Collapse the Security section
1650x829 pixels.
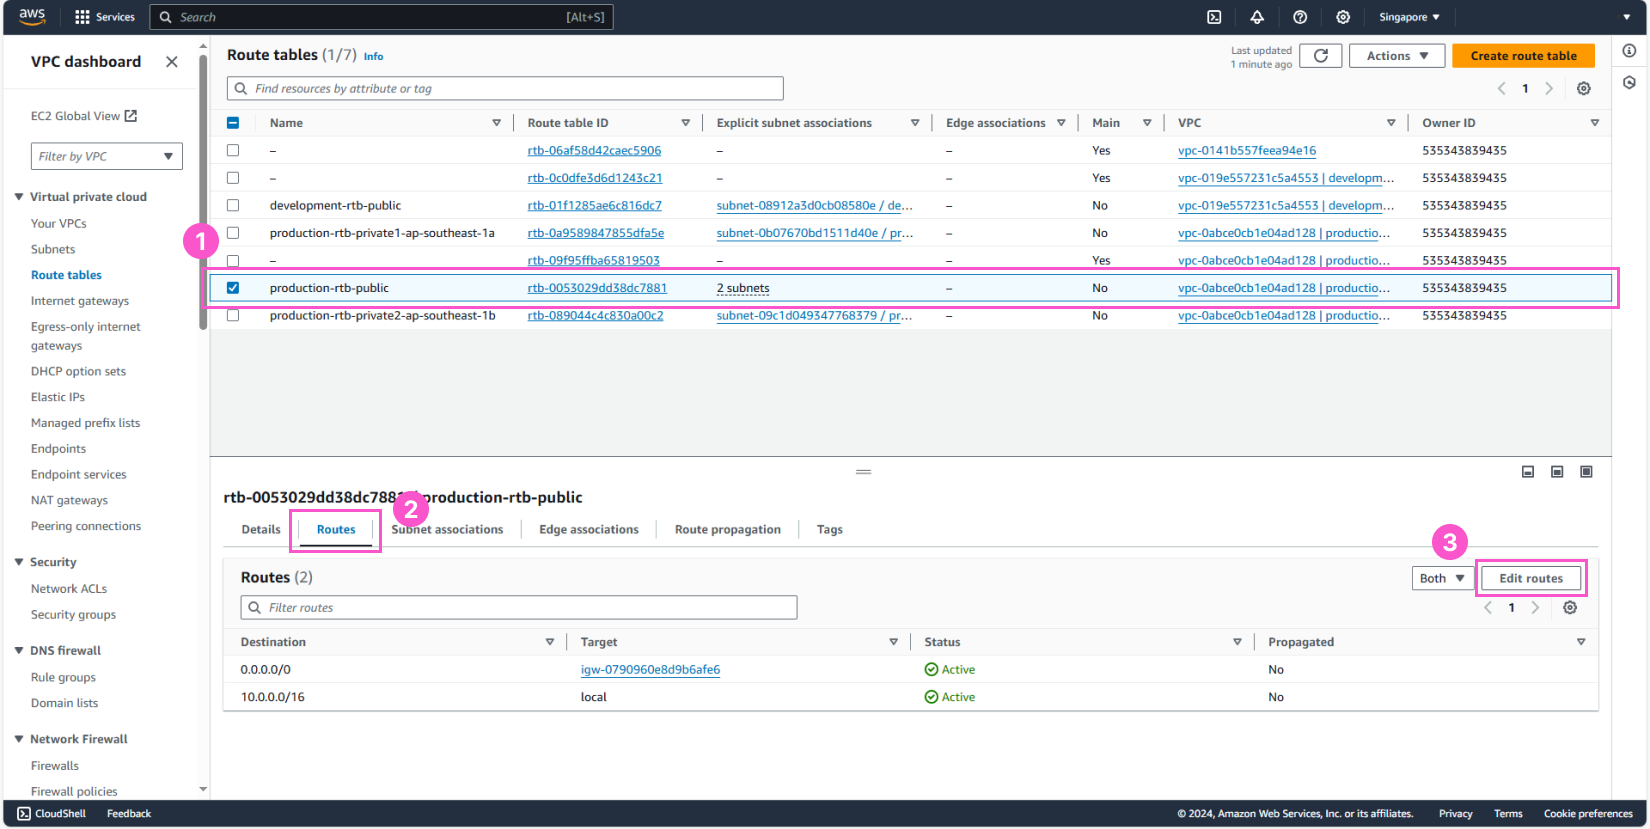(x=19, y=562)
